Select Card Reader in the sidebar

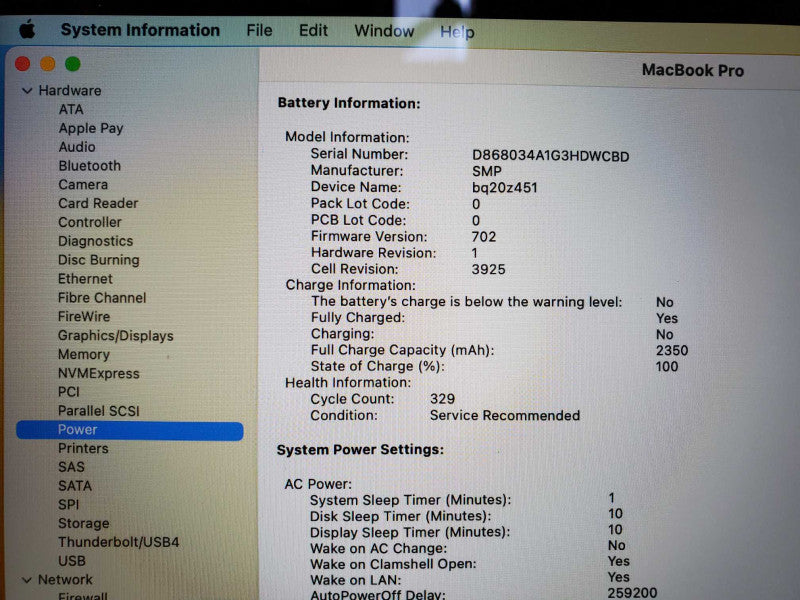(98, 203)
